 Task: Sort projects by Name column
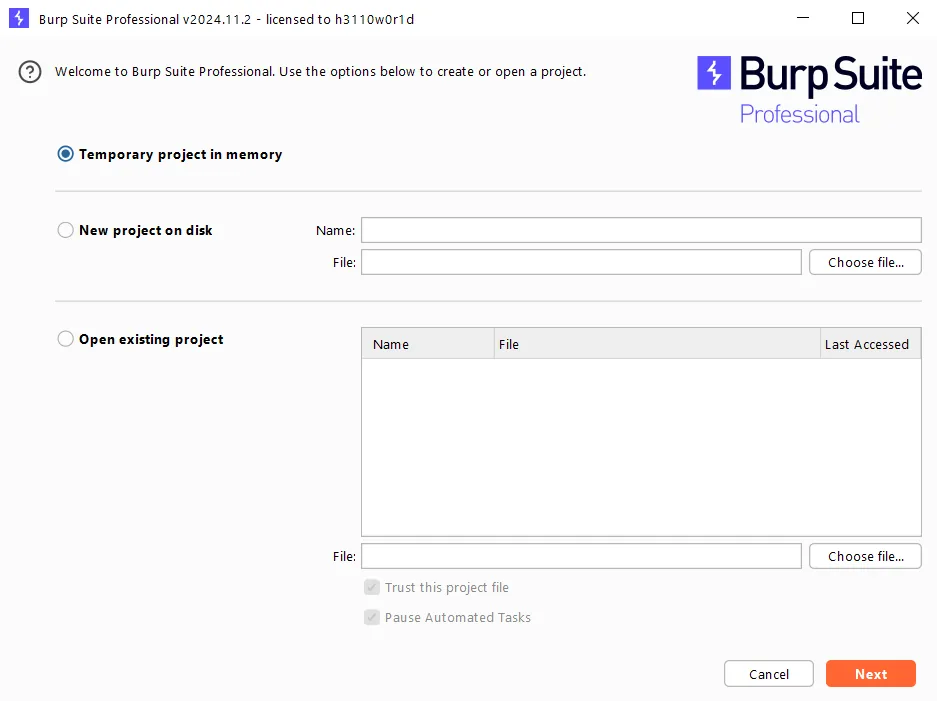click(428, 344)
